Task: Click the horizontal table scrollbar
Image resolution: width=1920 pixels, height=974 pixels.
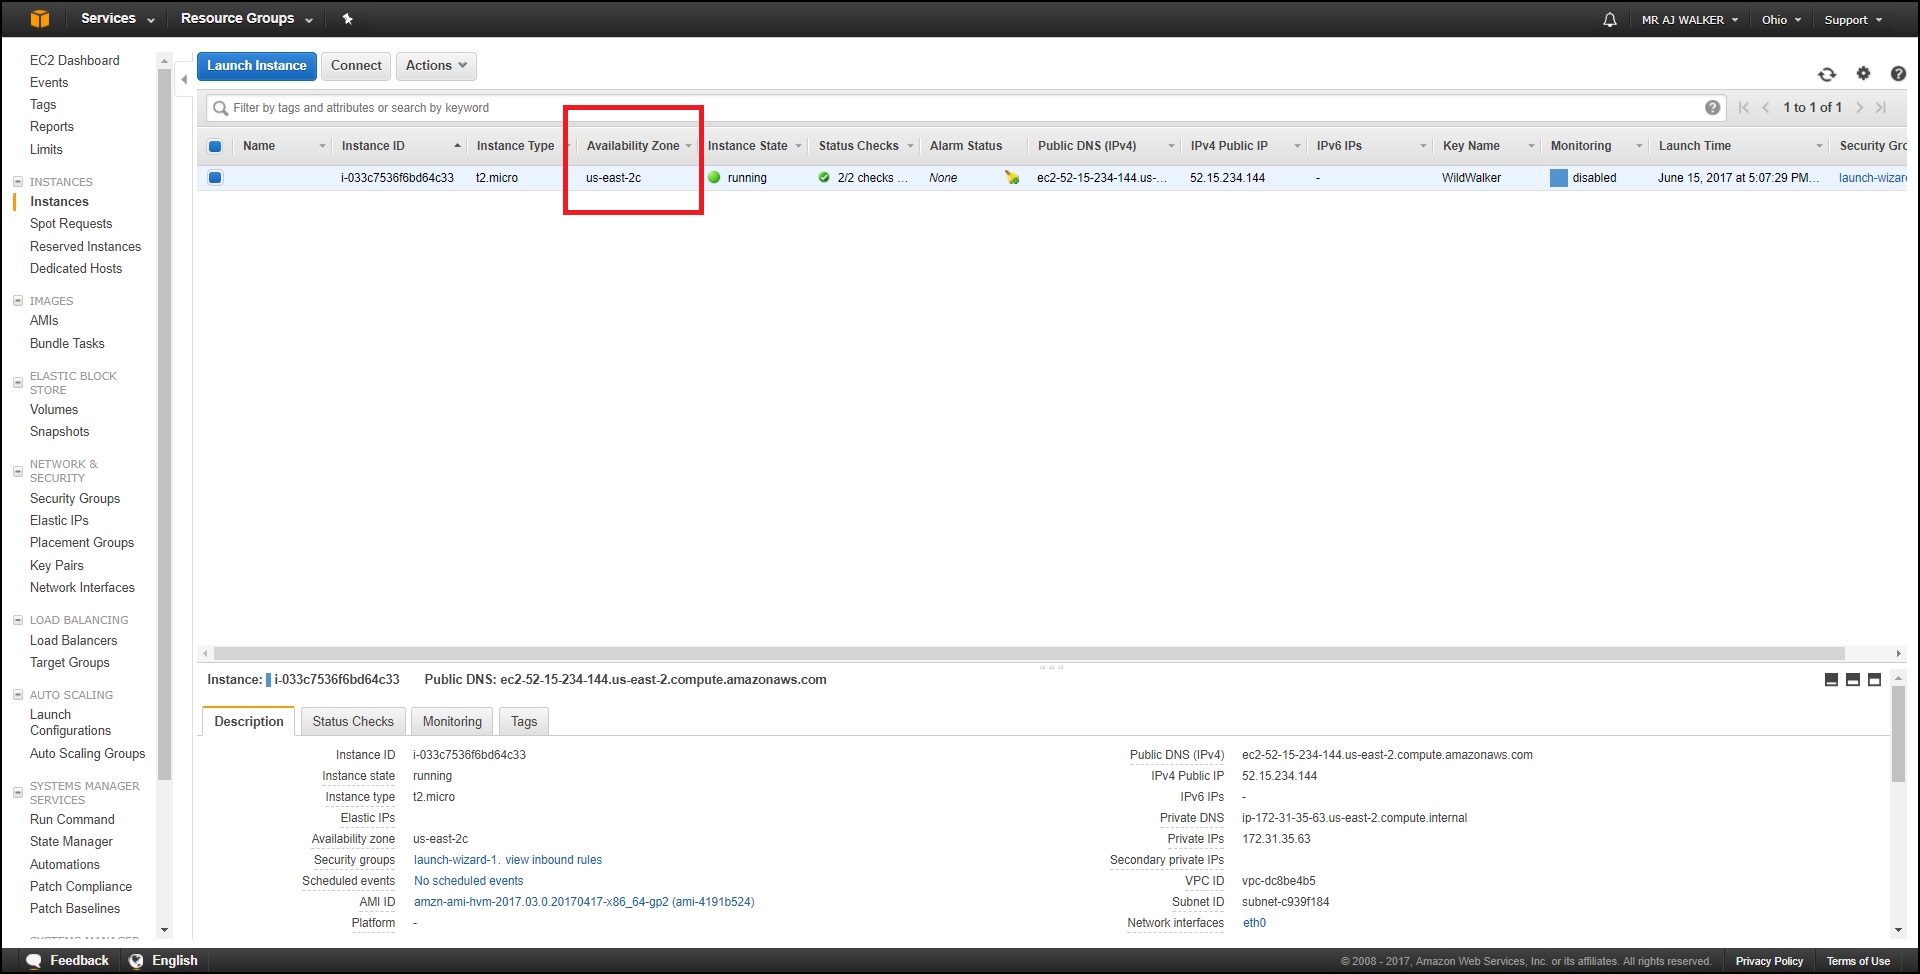Action: tap(1029, 654)
